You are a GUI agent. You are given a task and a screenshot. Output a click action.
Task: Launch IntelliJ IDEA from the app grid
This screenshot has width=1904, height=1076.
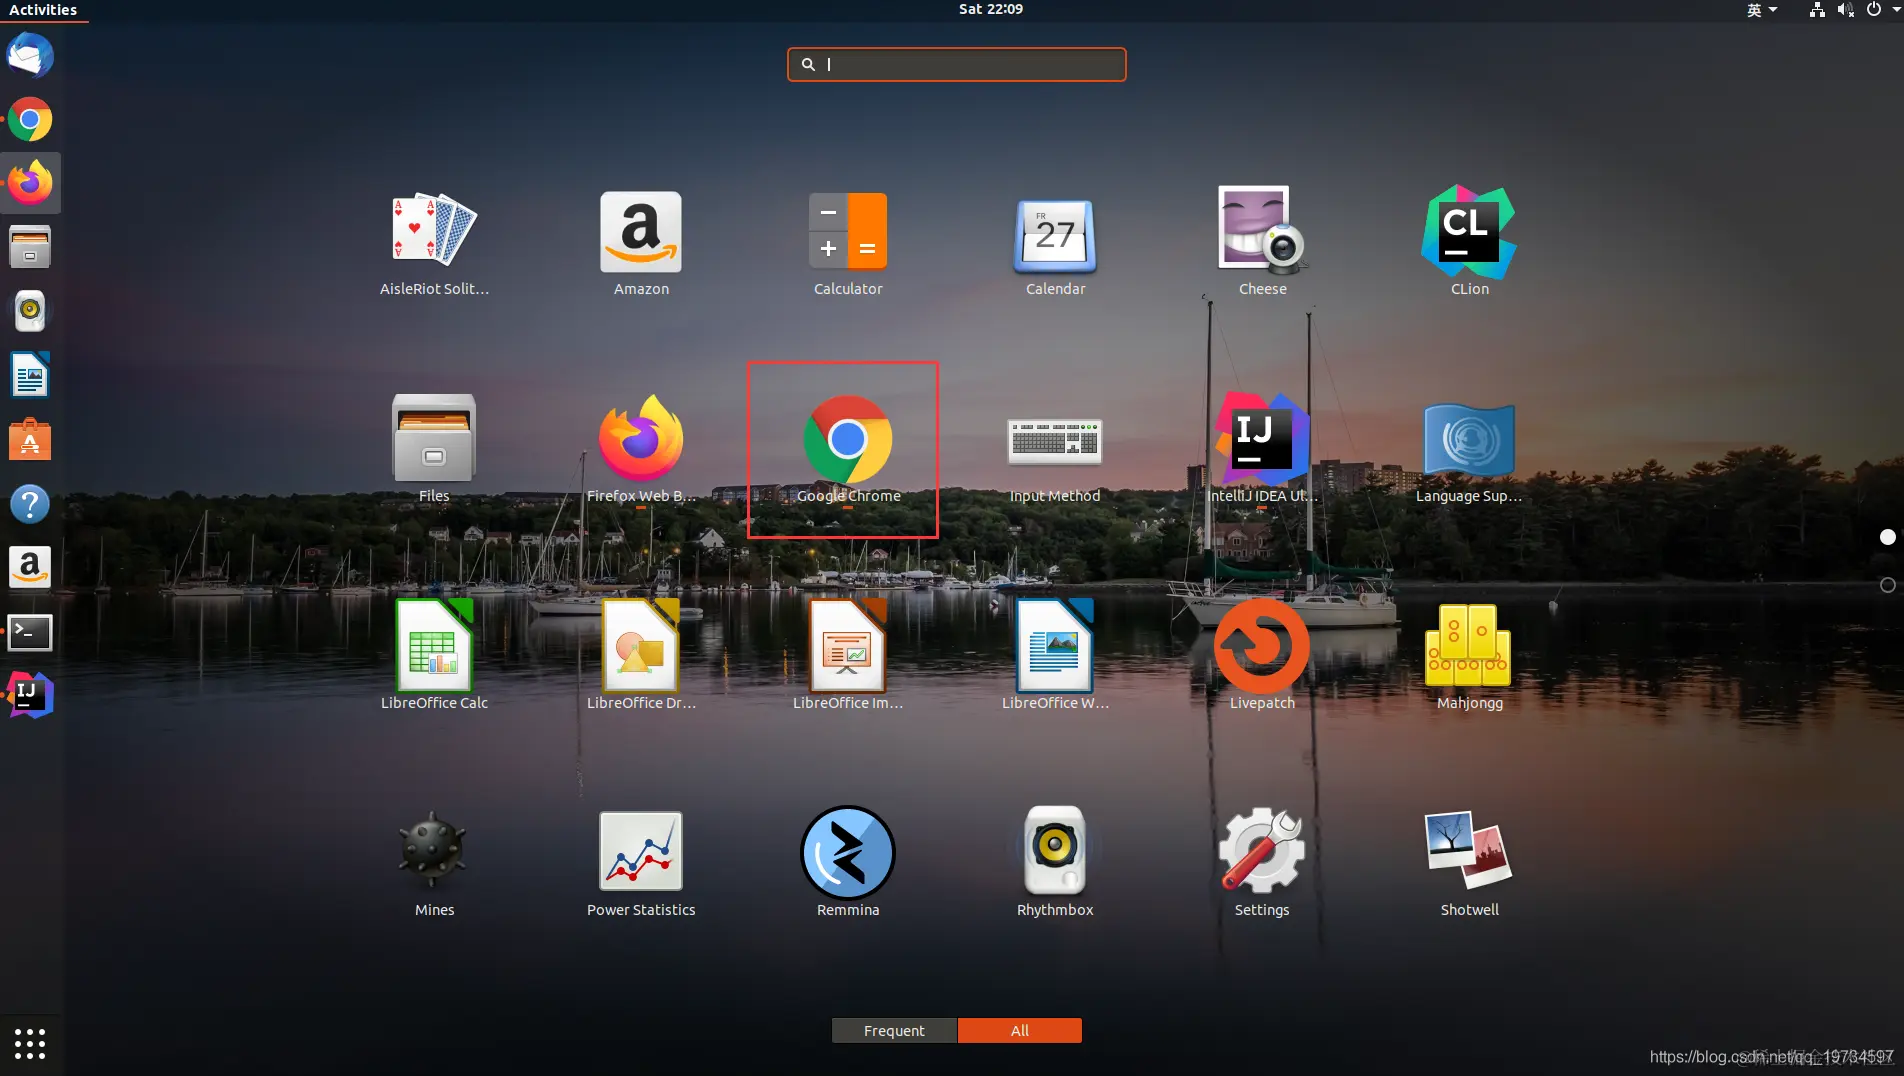tap(1262, 450)
